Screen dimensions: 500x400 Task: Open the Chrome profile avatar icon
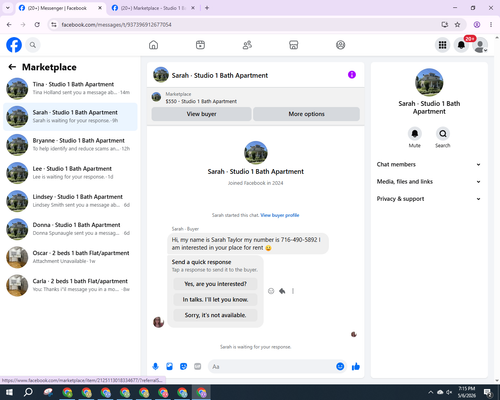477,25
